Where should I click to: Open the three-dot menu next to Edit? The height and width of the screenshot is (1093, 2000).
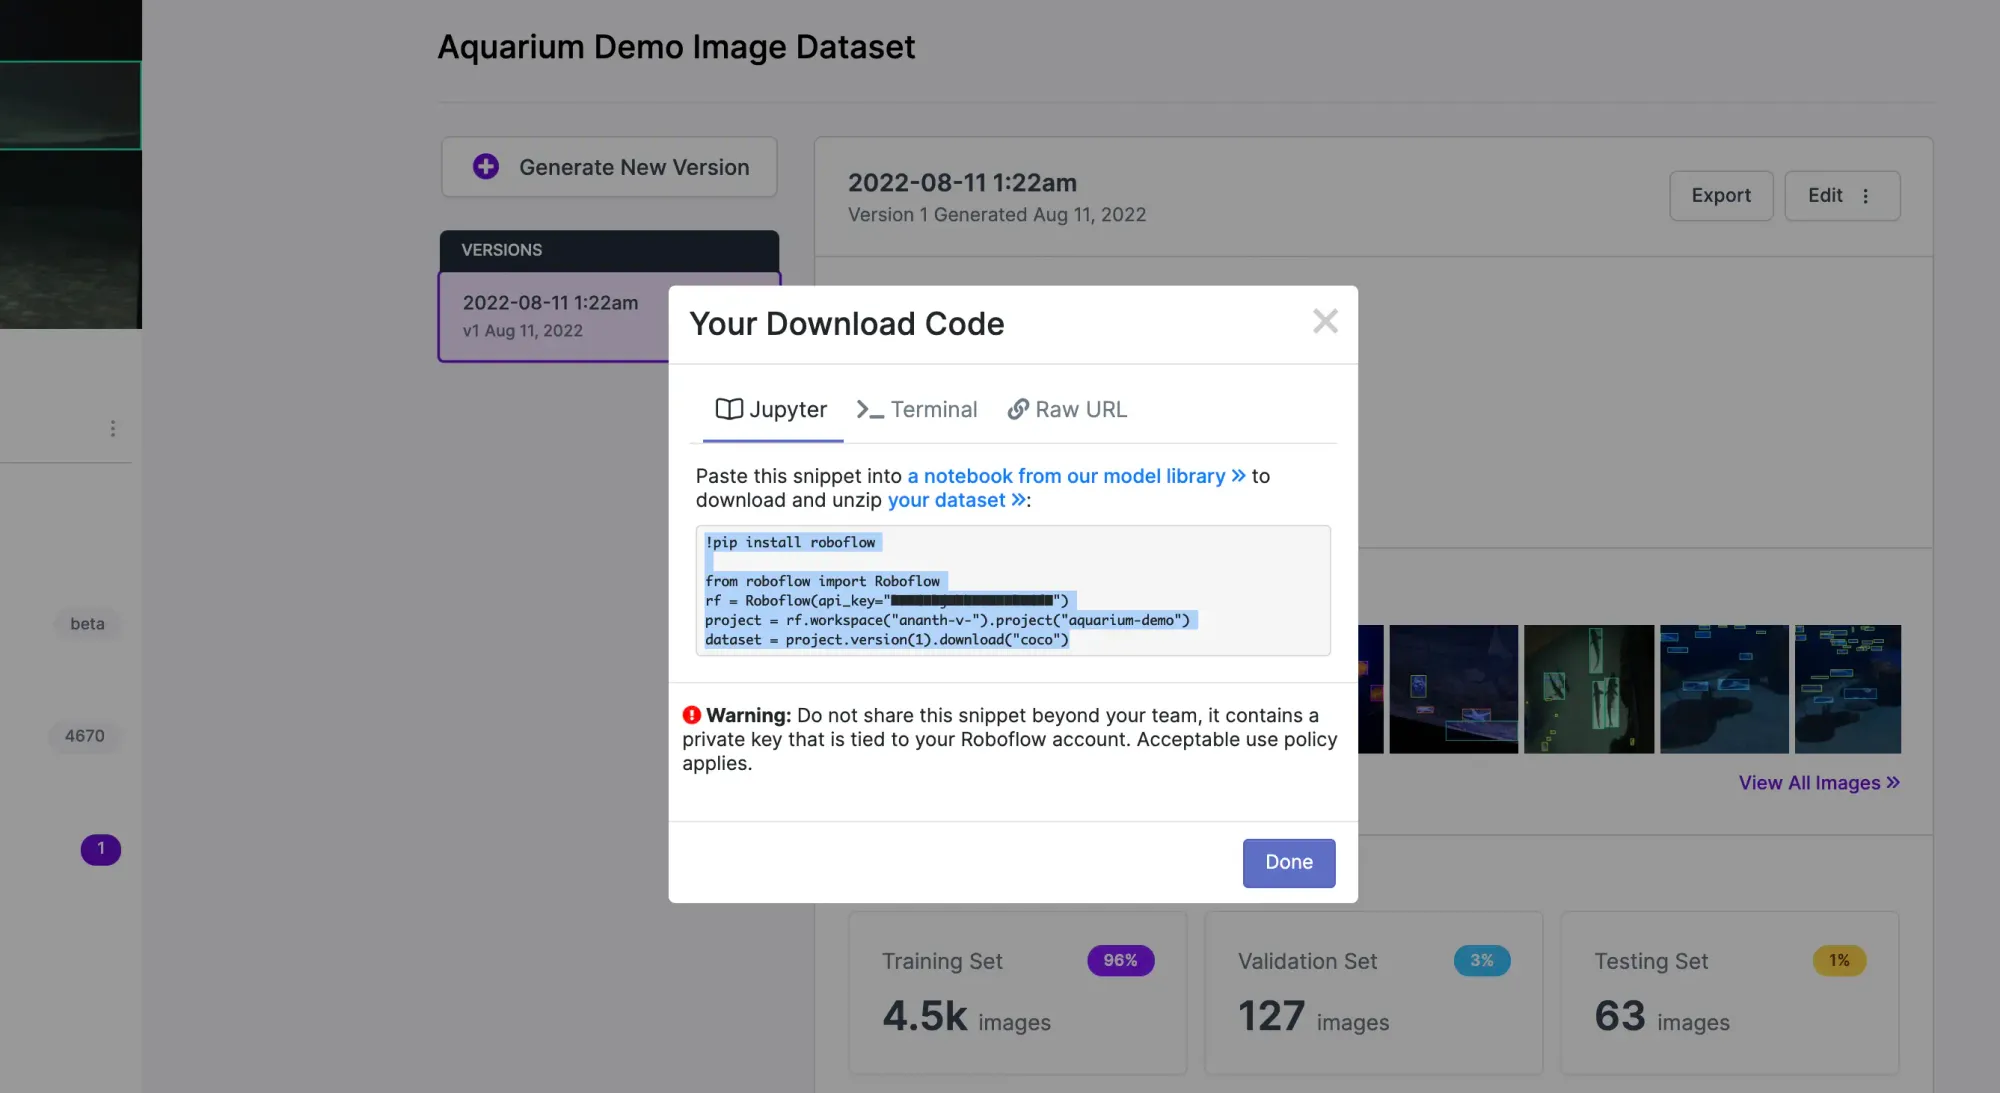click(x=1865, y=196)
